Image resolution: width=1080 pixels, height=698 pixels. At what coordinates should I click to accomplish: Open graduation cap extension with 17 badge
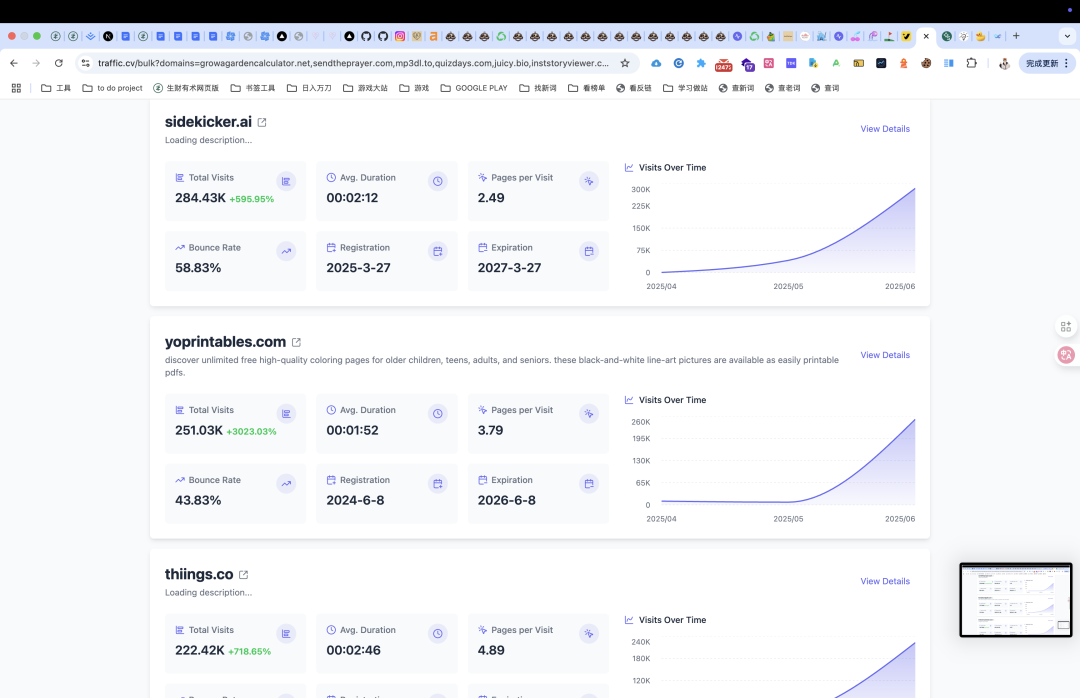click(x=747, y=64)
